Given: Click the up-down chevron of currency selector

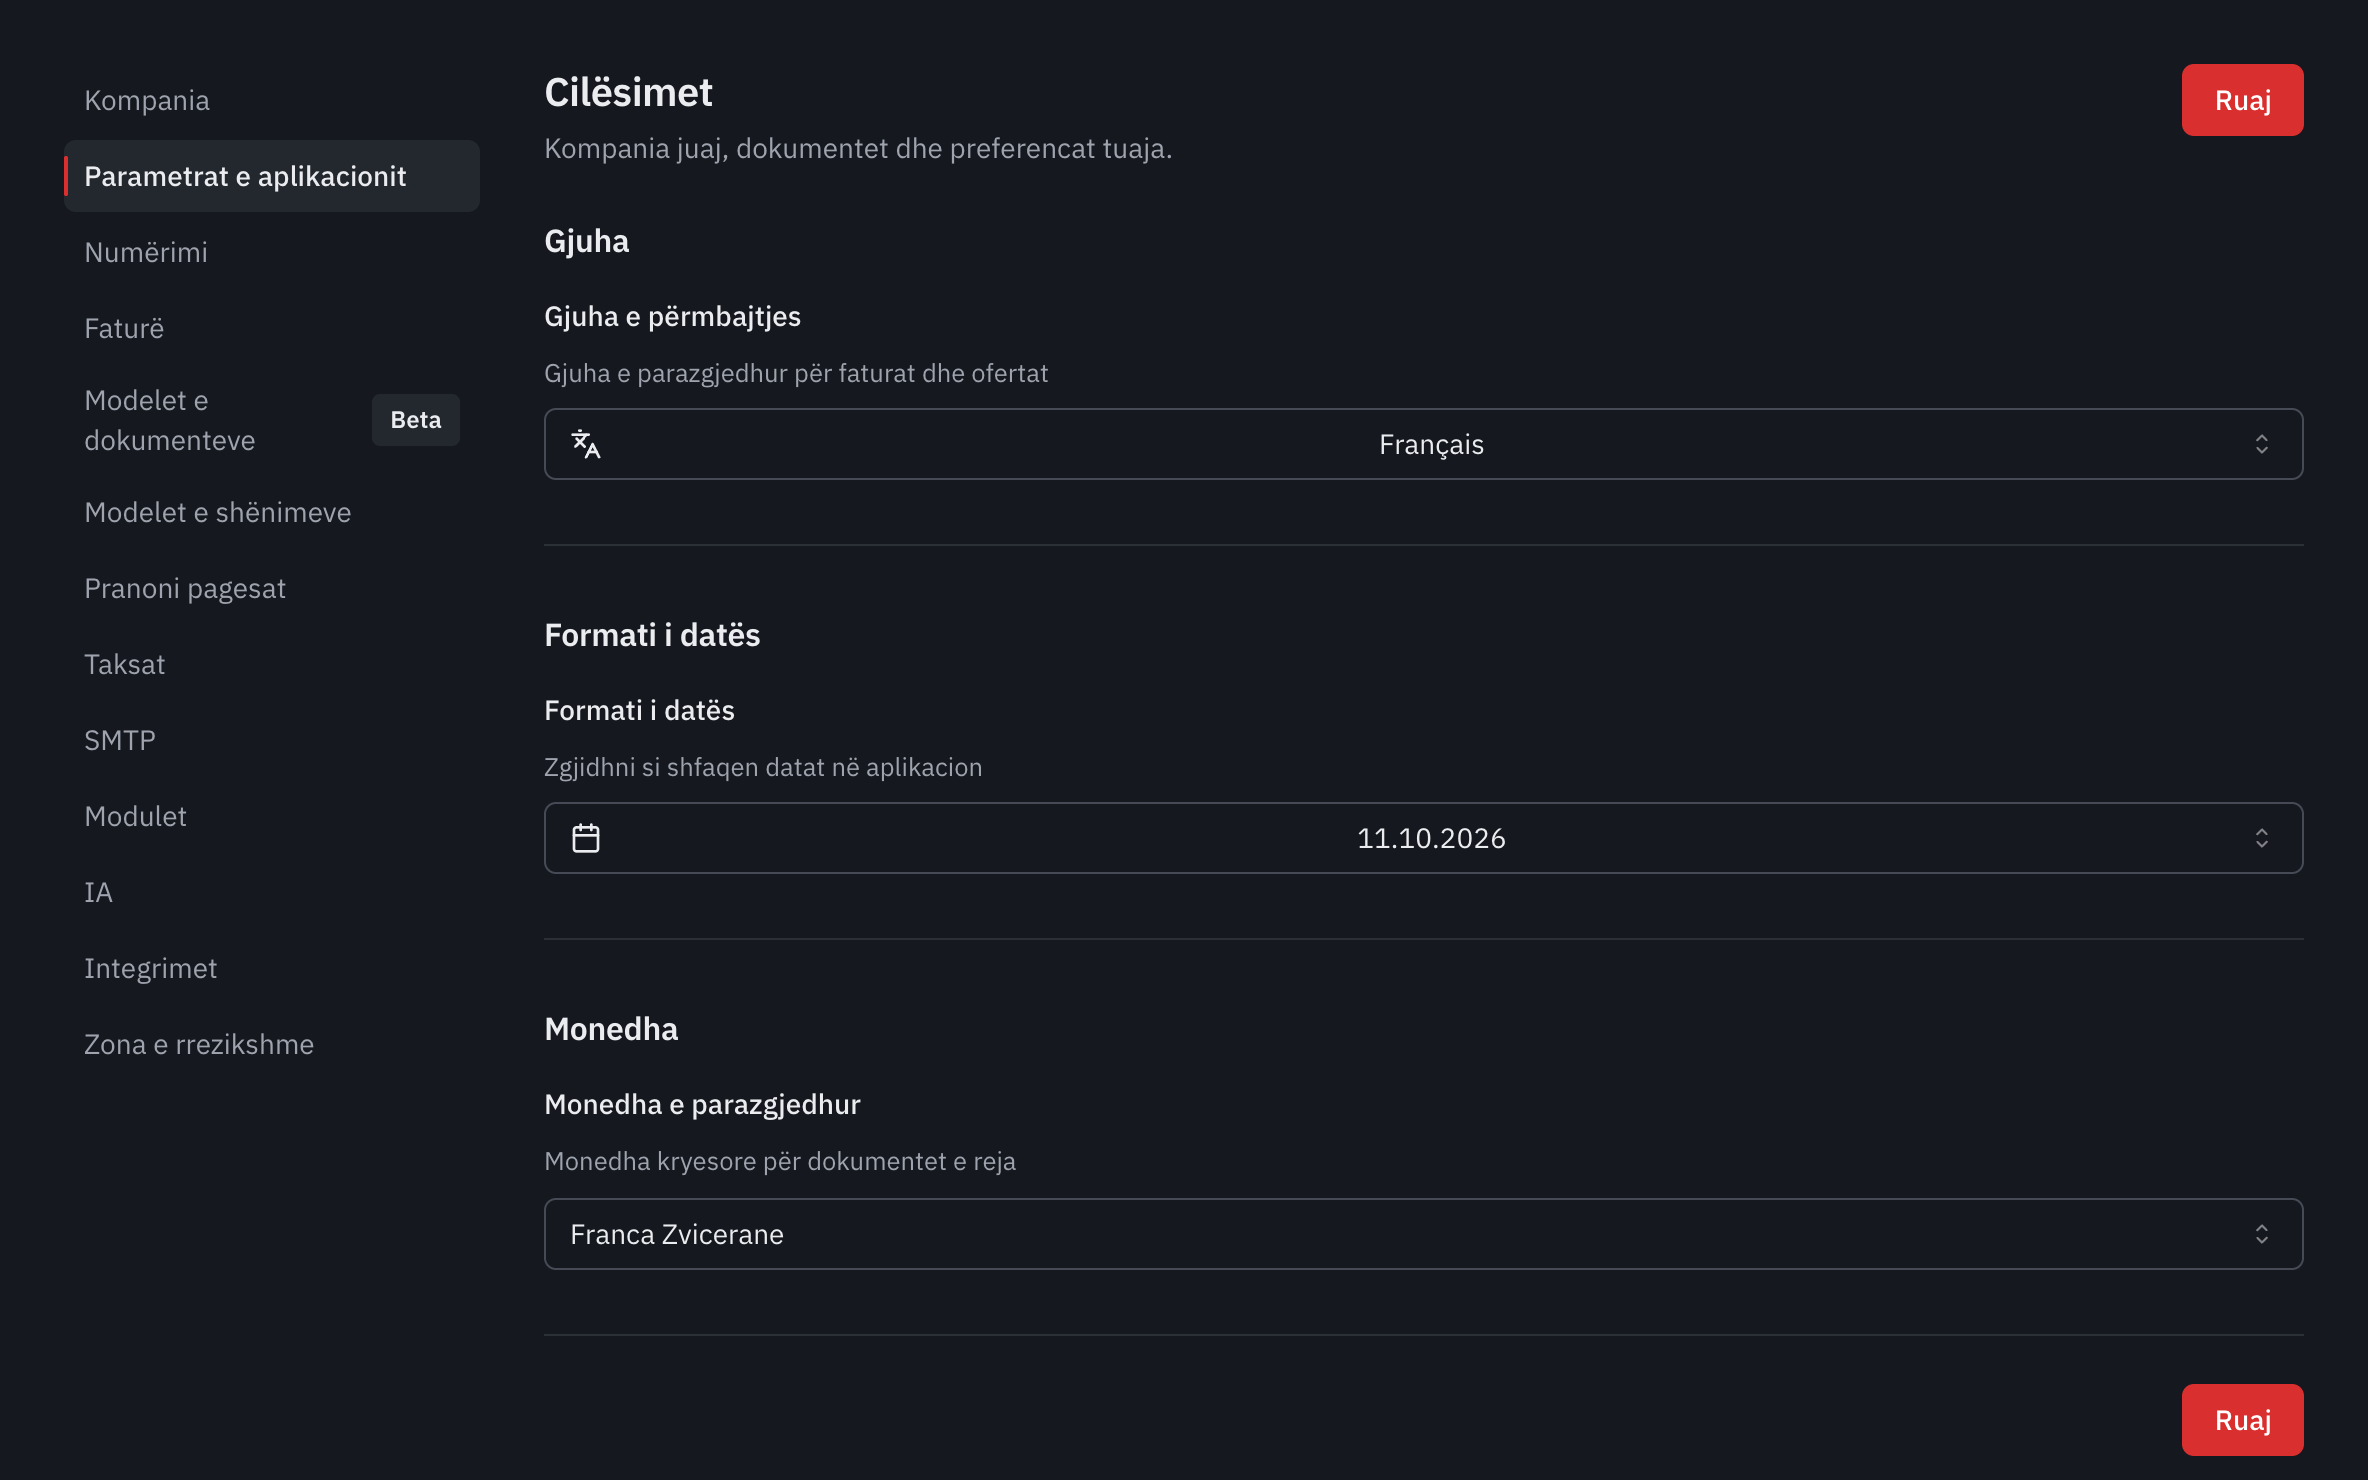Looking at the screenshot, I should (x=2262, y=1234).
